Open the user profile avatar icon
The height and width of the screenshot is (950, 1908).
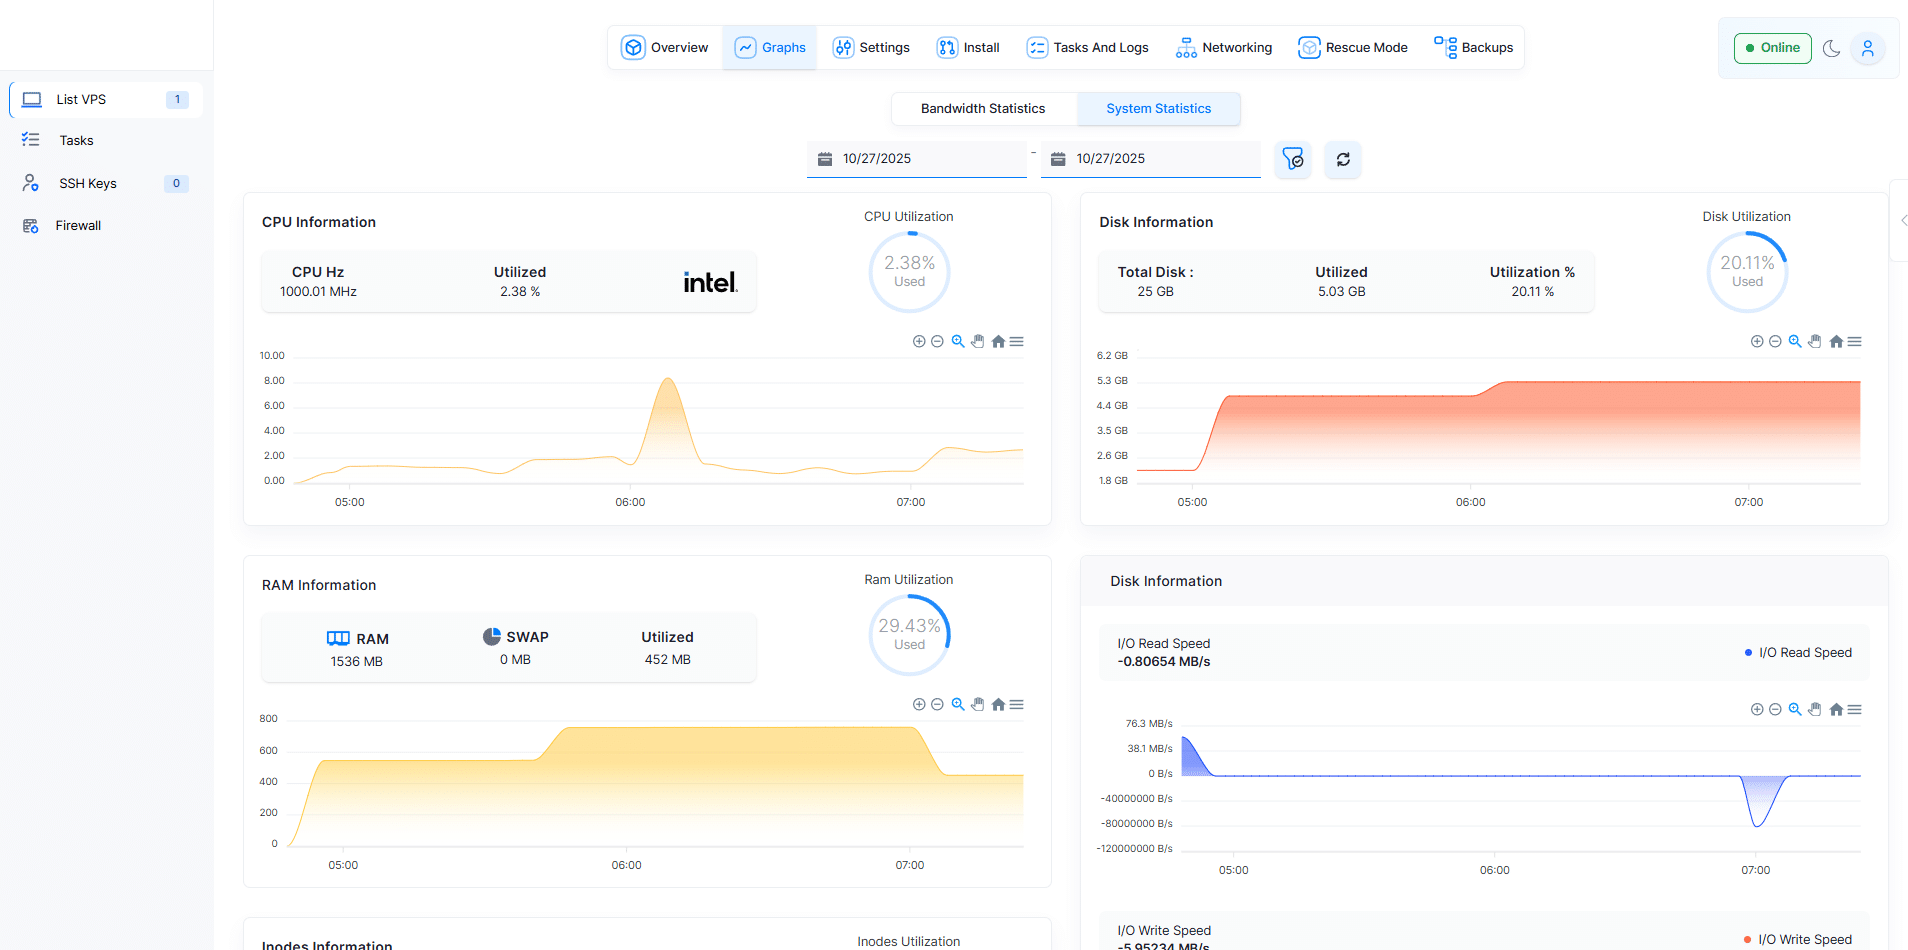coord(1867,48)
